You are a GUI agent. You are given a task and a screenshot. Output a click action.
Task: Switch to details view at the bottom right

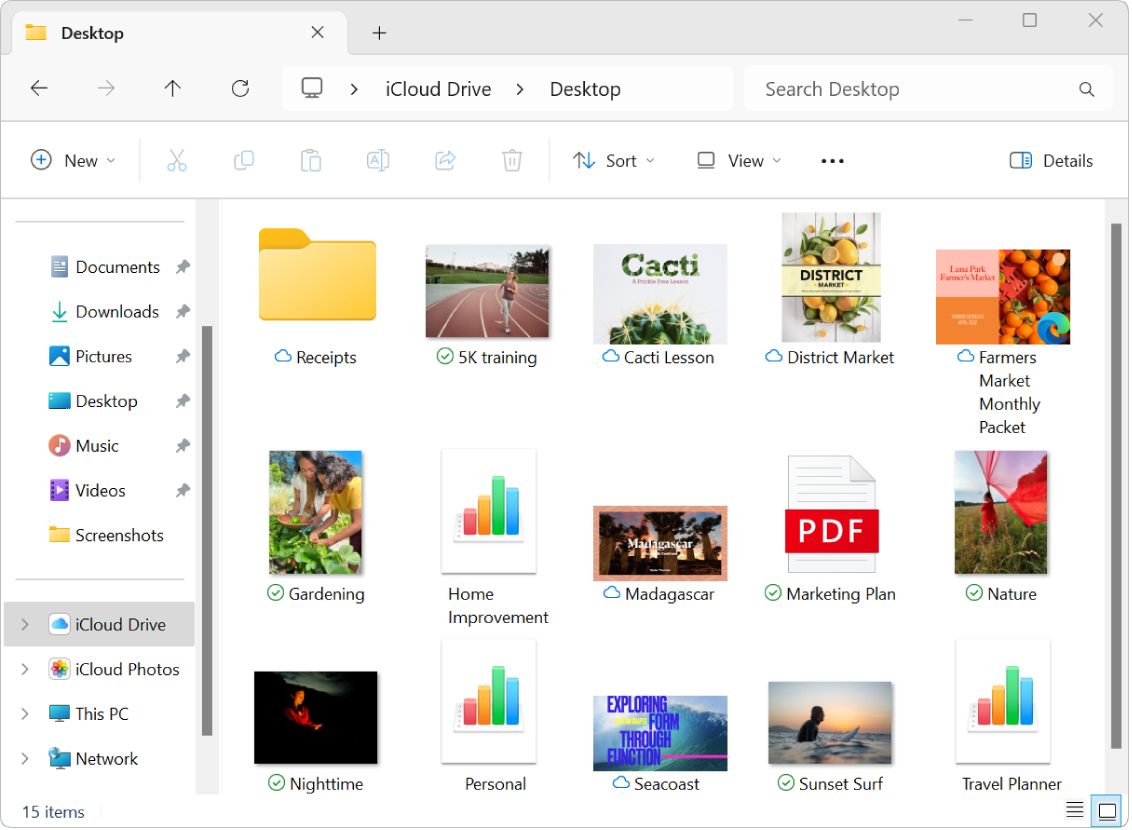1074,810
